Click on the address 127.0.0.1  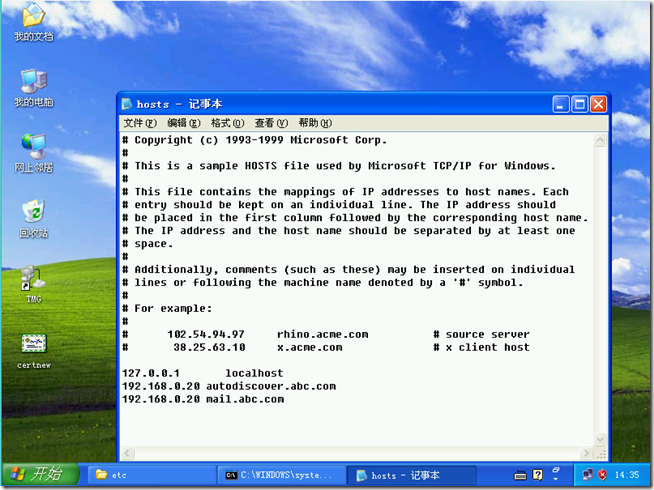point(151,373)
